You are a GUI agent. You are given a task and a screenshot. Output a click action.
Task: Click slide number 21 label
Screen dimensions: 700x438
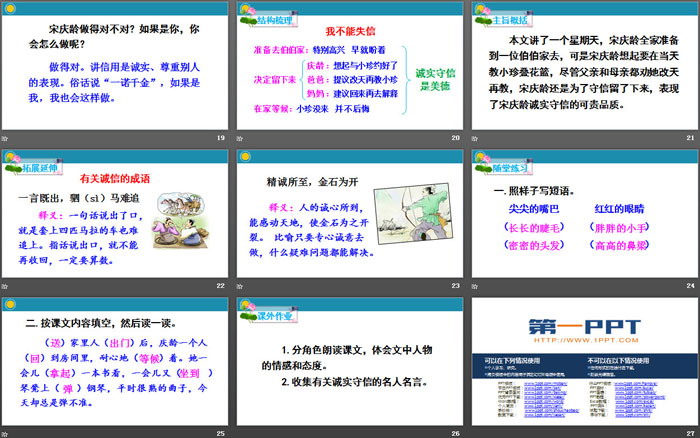point(690,138)
